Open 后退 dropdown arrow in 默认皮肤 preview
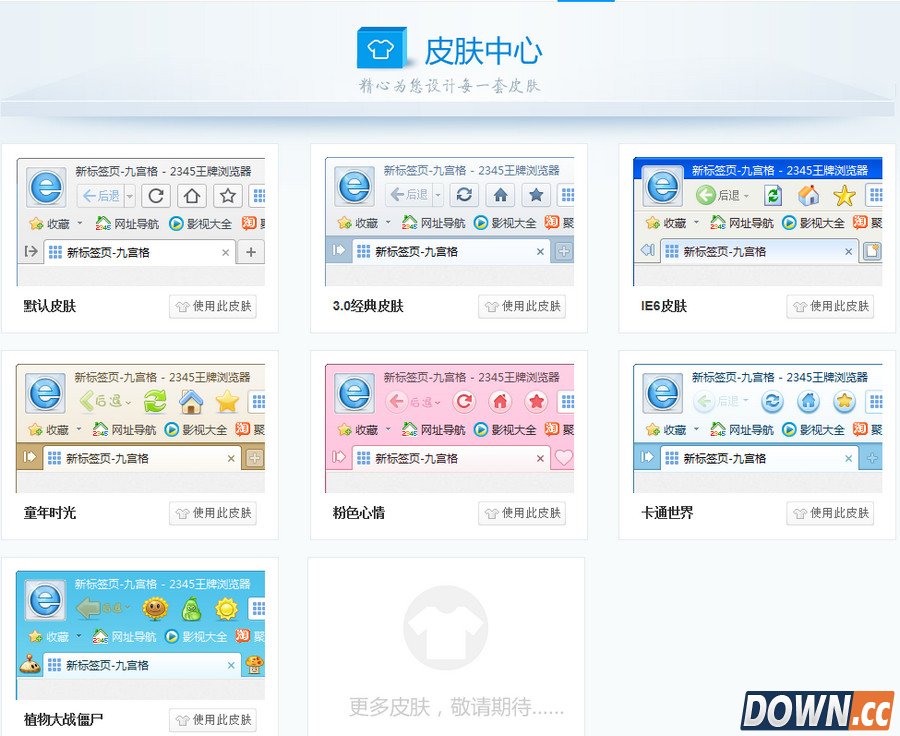This screenshot has height=736, width=900. click(x=129, y=195)
